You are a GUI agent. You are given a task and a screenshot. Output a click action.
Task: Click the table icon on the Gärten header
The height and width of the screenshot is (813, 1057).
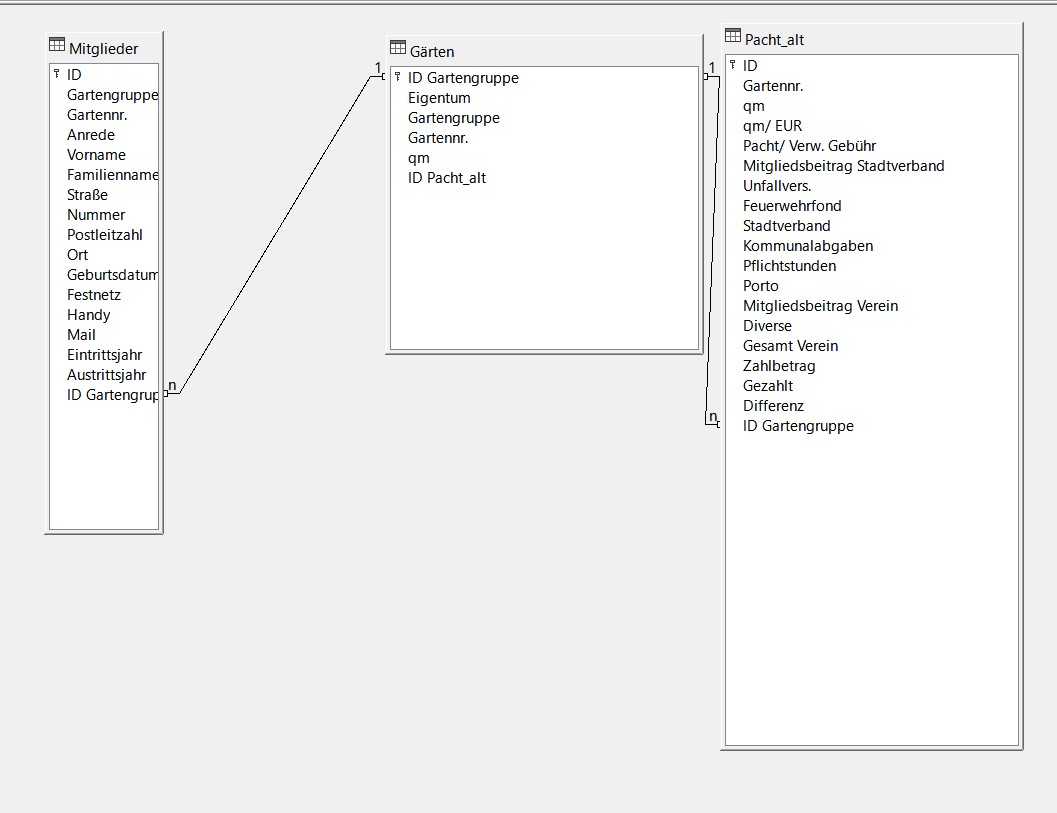click(397, 47)
